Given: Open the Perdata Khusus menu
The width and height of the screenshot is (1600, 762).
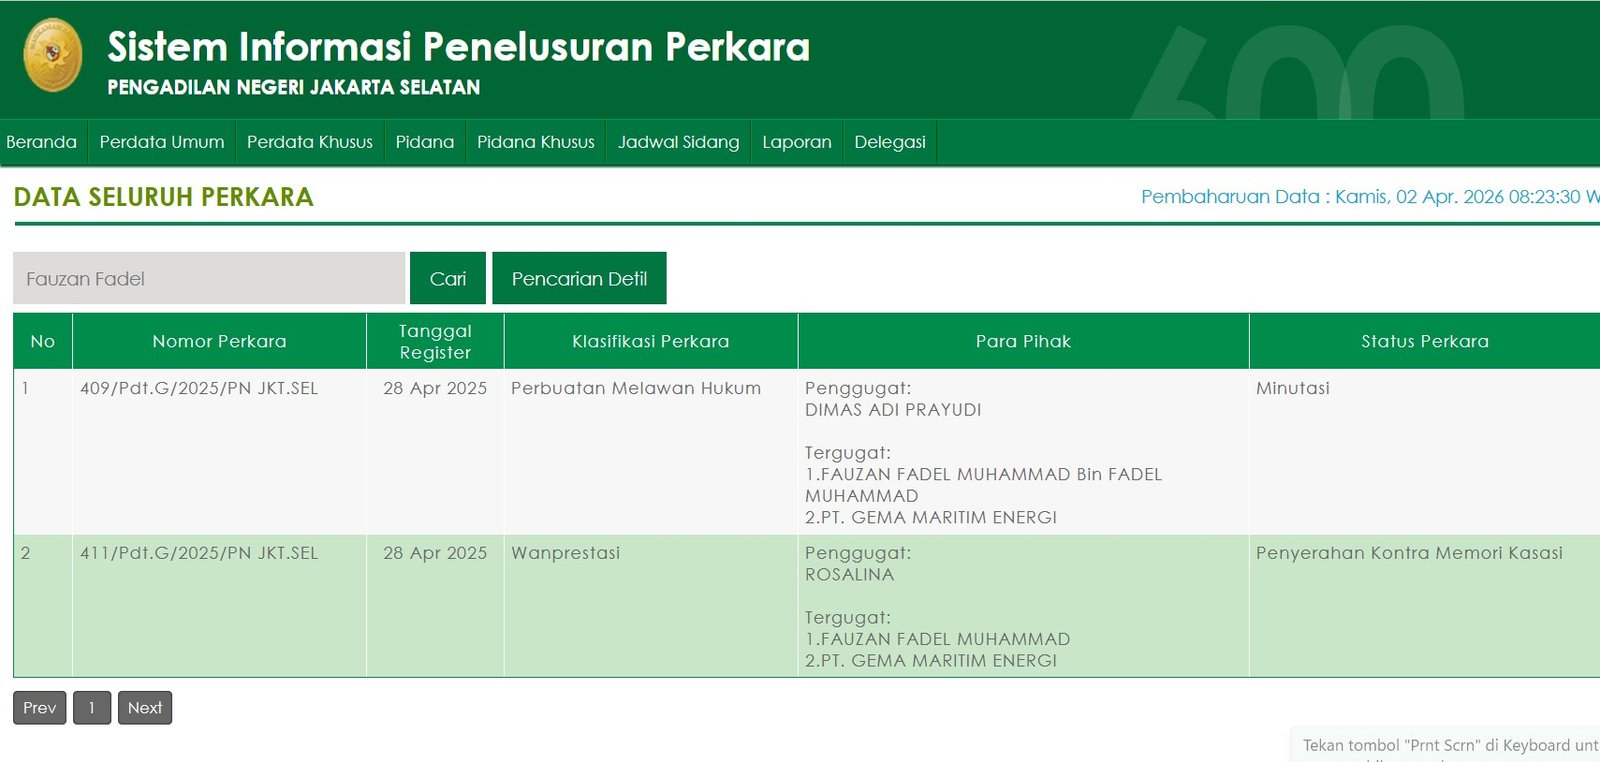Looking at the screenshot, I should click(310, 142).
